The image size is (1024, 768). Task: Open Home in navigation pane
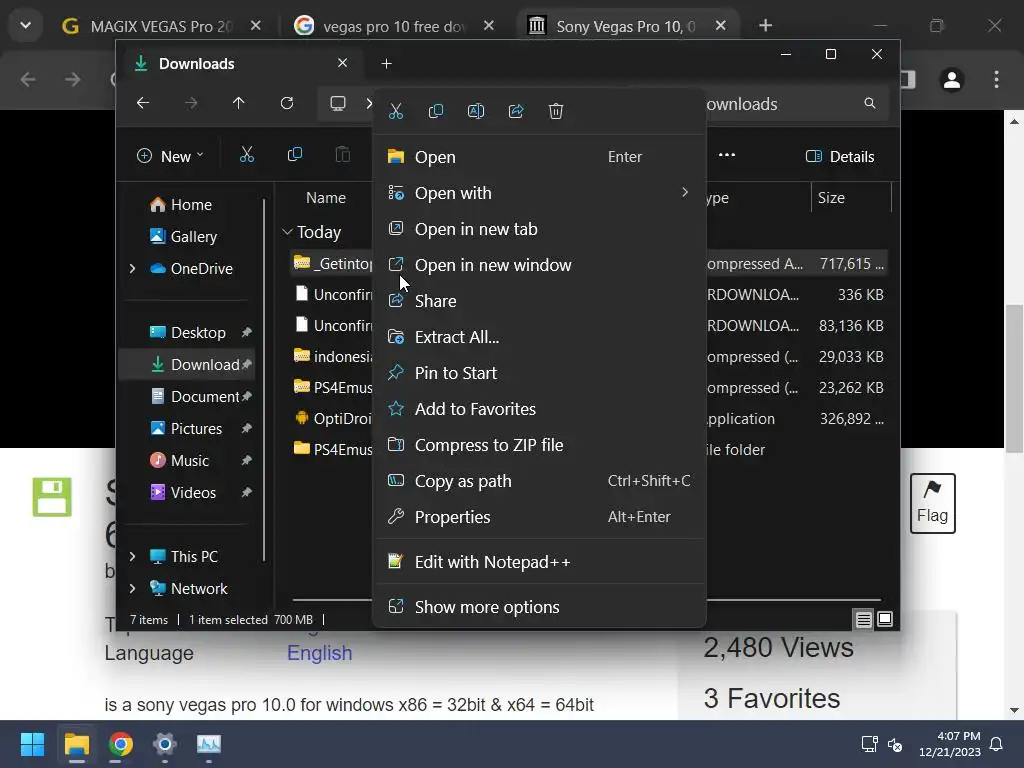[180, 204]
